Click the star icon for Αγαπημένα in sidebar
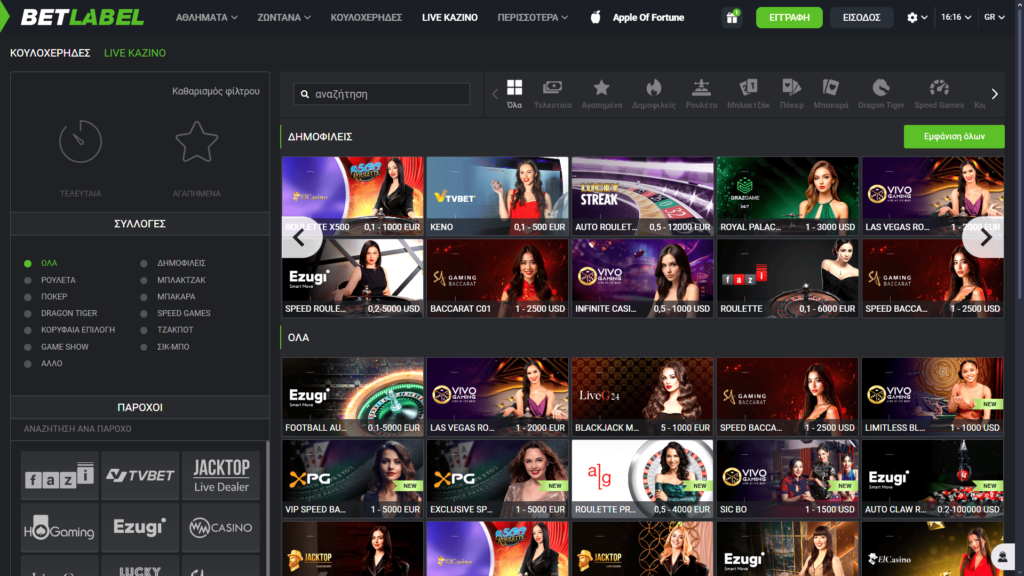 point(196,142)
